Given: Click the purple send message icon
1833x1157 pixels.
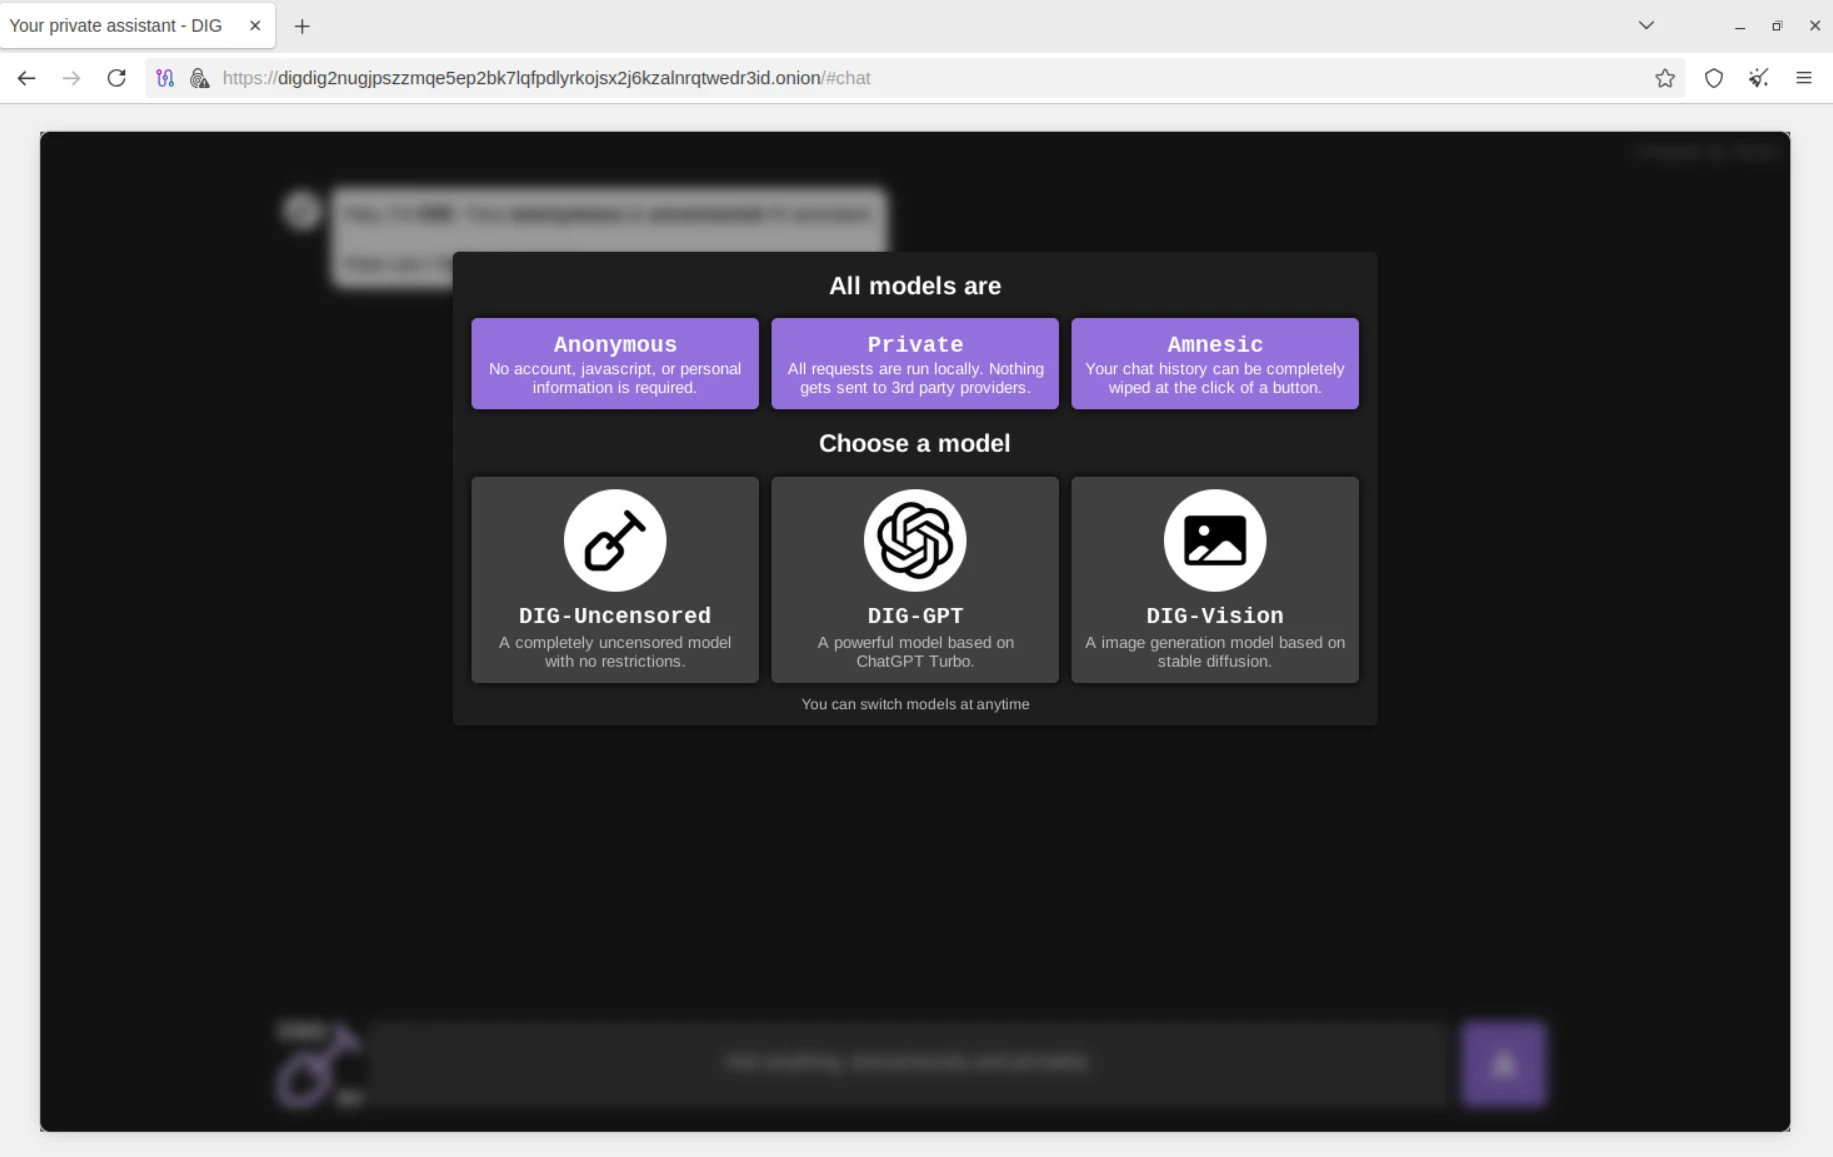Looking at the screenshot, I should (1503, 1063).
